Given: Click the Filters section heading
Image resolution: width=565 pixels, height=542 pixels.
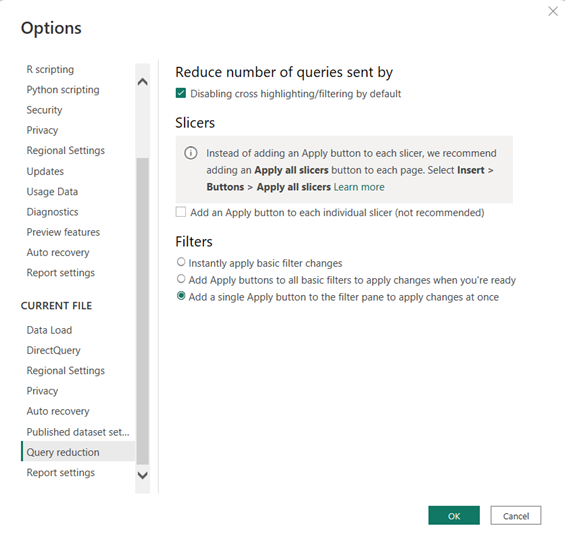Looking at the screenshot, I should pos(194,241).
